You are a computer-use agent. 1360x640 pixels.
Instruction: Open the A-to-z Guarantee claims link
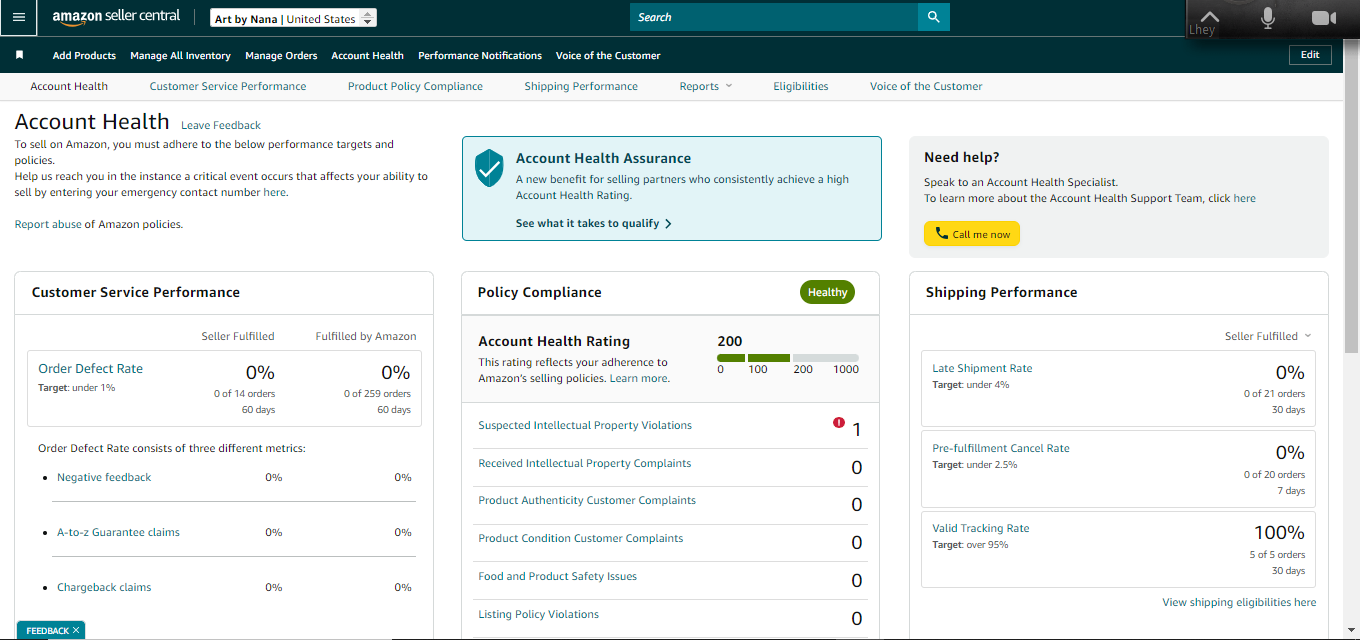[x=118, y=532]
